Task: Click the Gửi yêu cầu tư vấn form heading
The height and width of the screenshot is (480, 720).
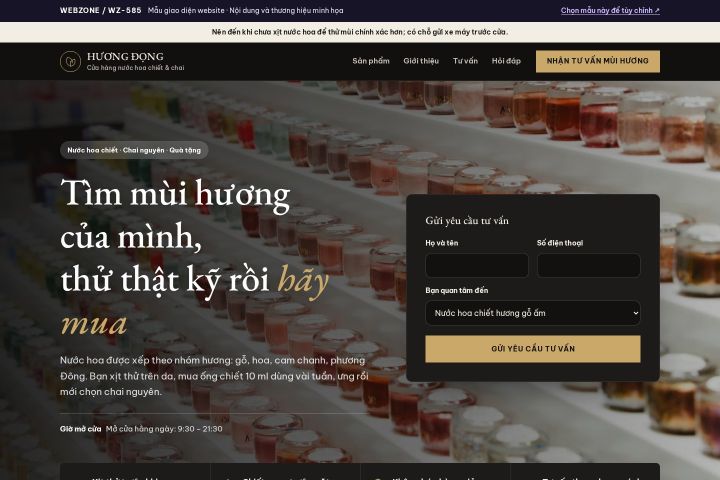Action: tap(467, 220)
